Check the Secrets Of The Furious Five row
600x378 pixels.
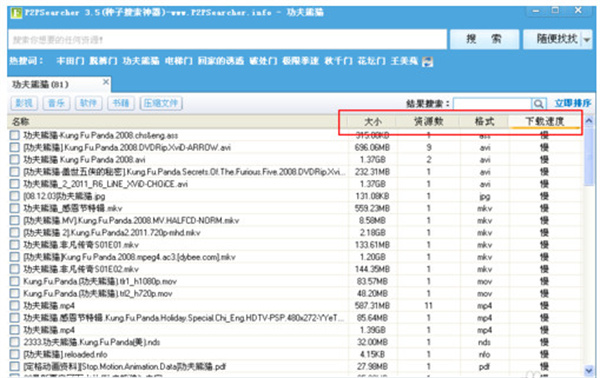(15, 172)
